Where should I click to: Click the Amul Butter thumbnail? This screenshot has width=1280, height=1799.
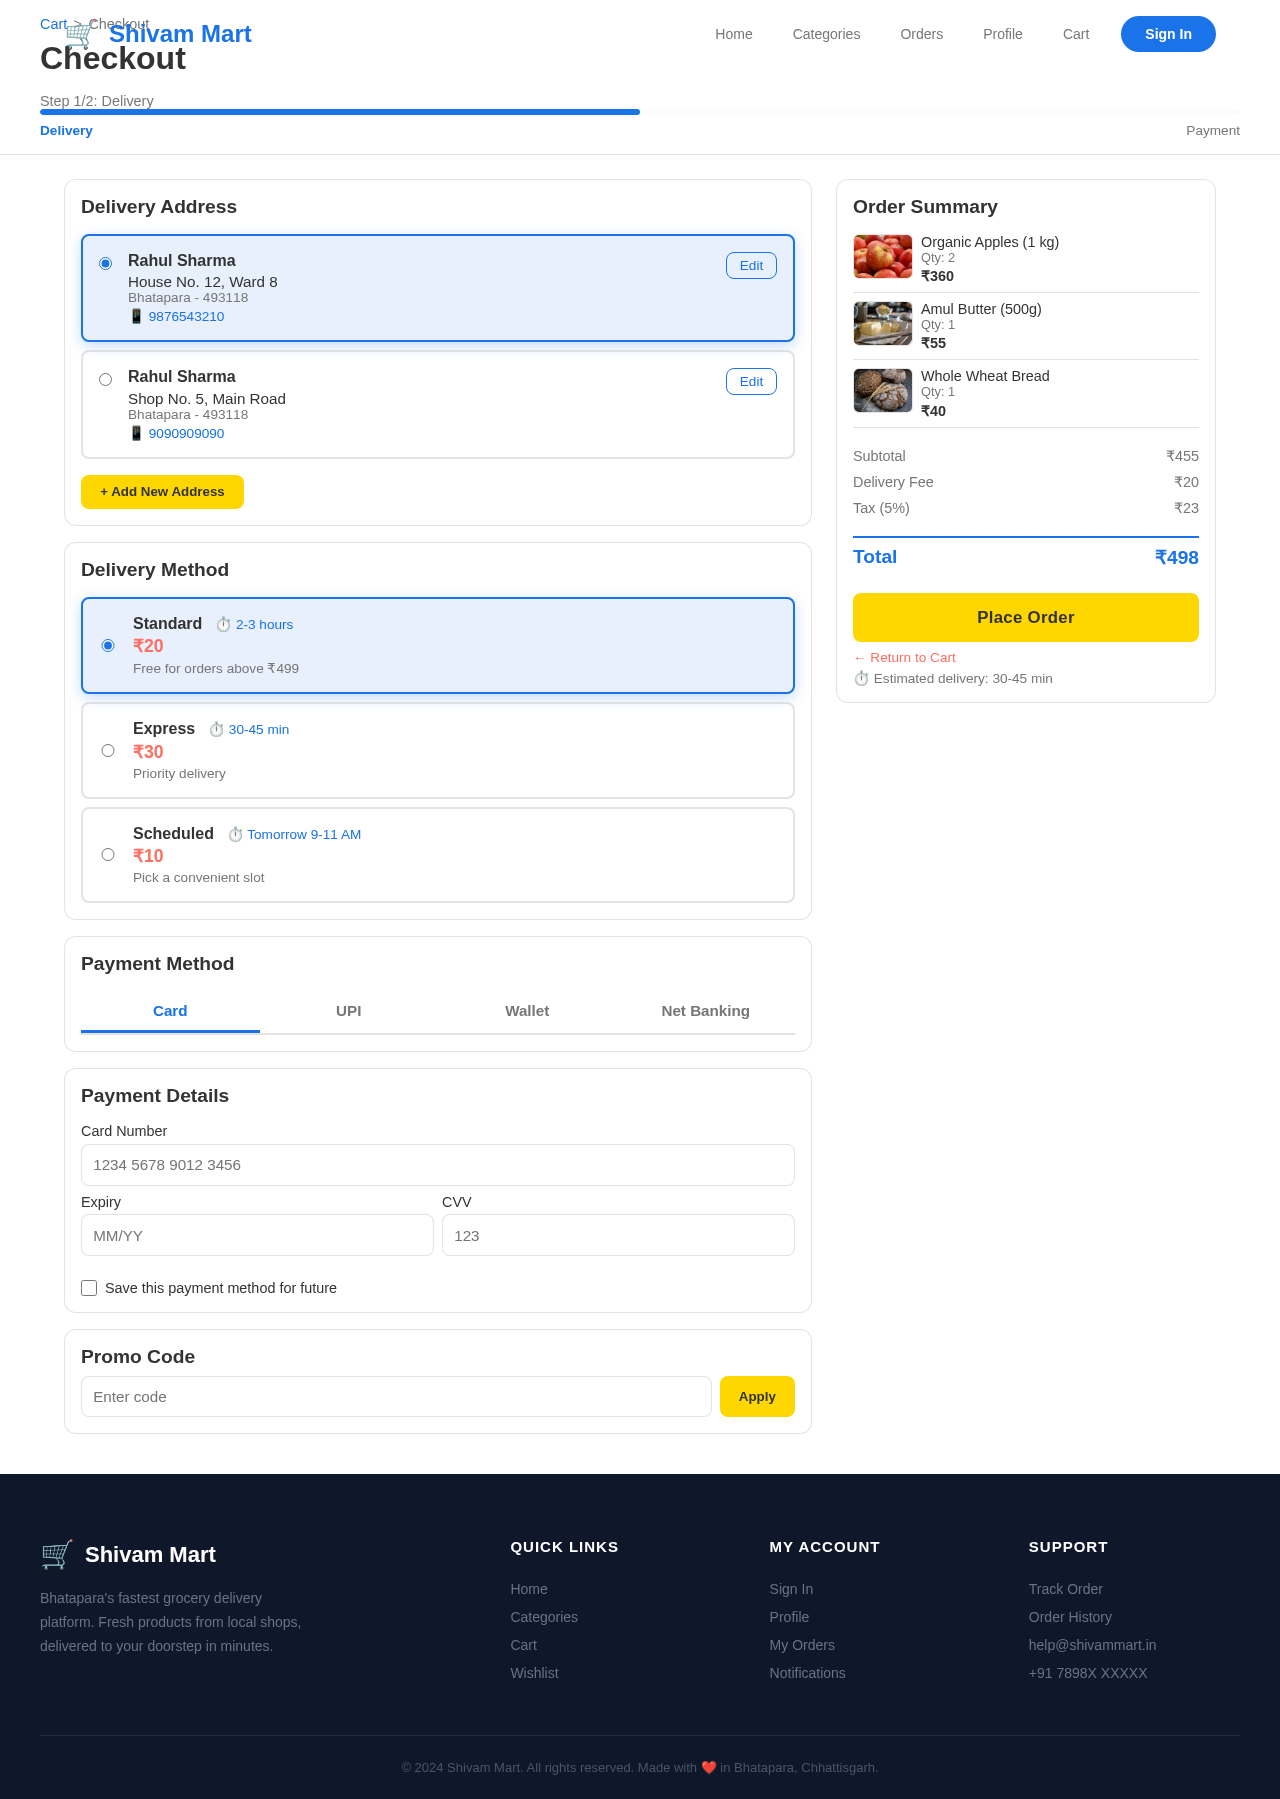pos(883,323)
